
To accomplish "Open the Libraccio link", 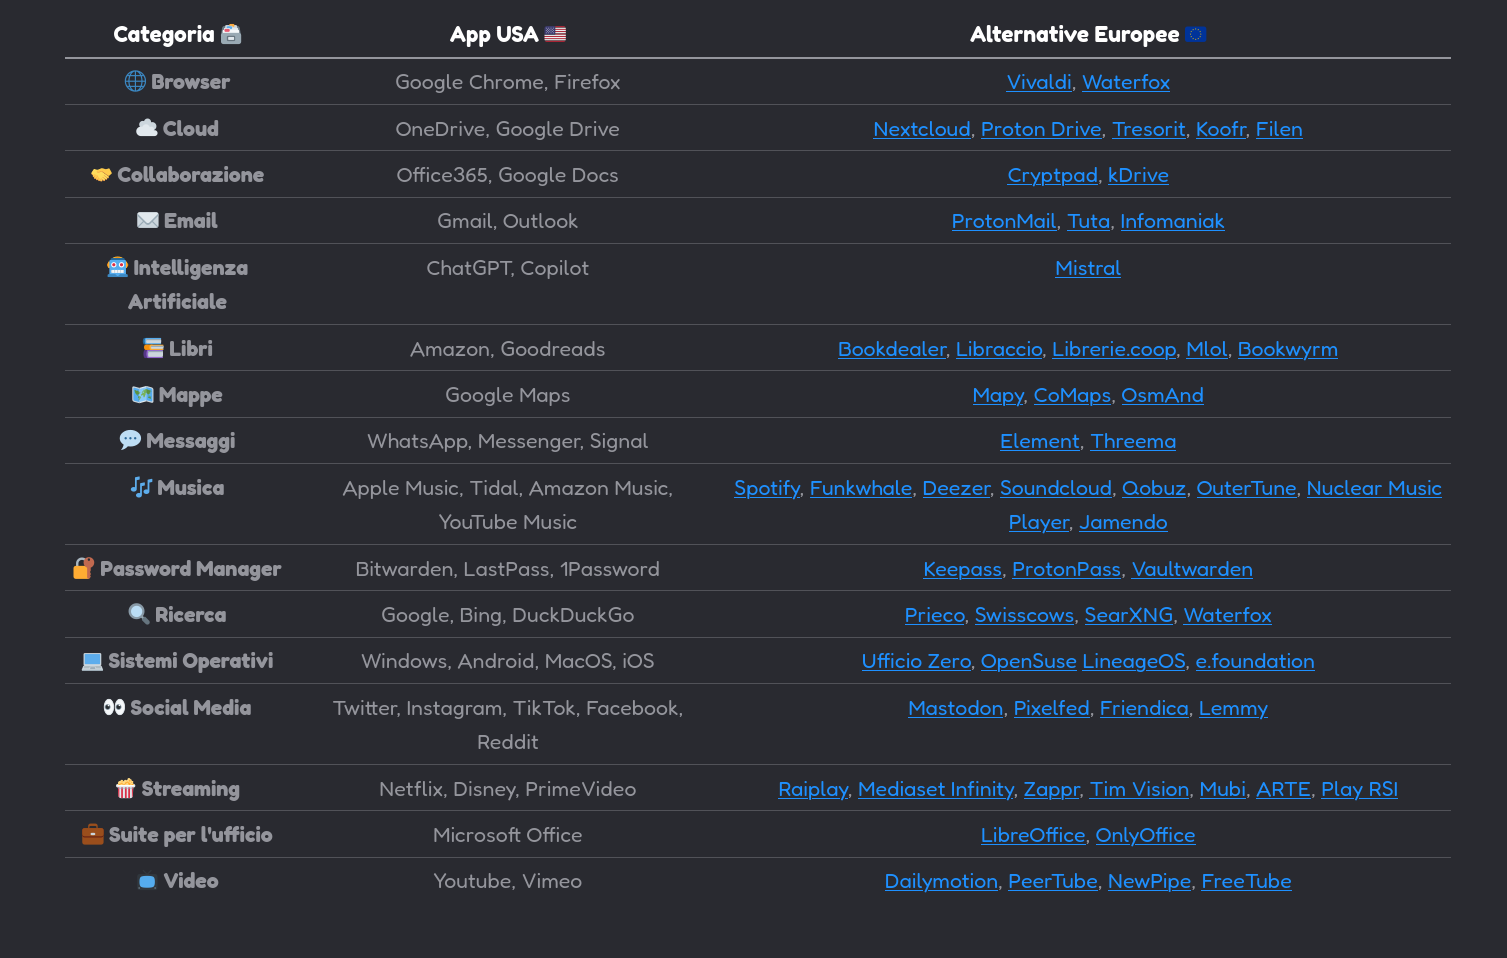I will point(999,349).
